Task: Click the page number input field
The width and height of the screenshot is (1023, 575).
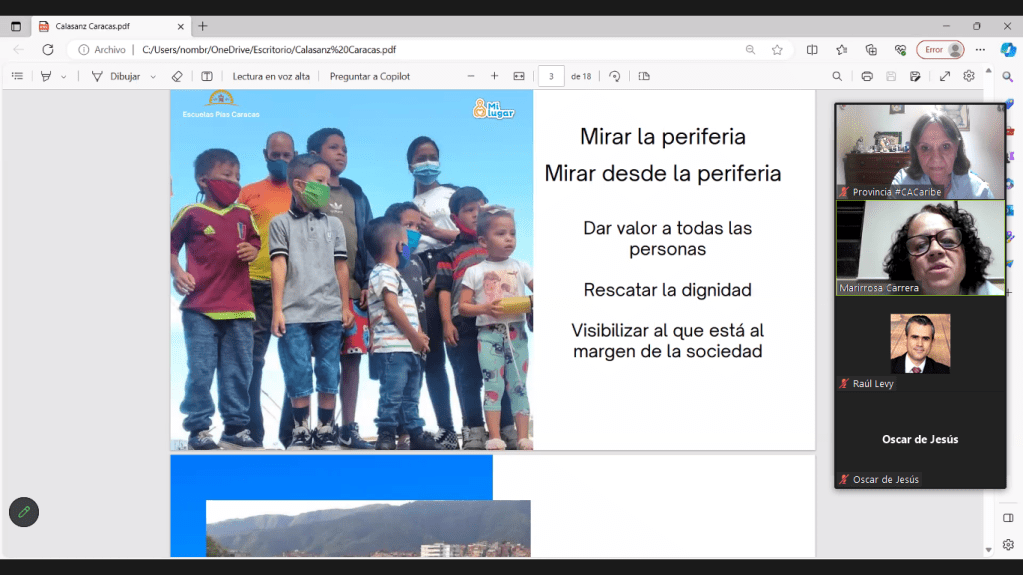Action: (x=551, y=76)
